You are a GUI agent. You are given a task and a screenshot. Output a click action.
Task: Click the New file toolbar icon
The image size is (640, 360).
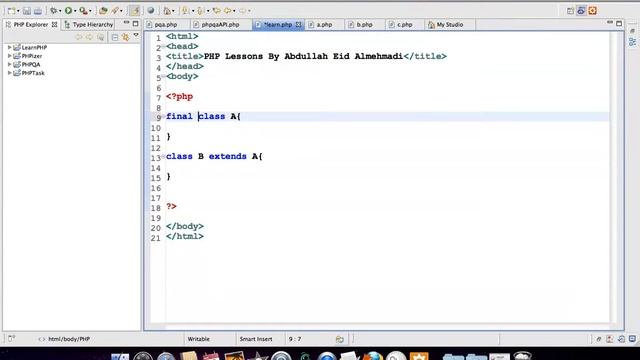pos(11,11)
